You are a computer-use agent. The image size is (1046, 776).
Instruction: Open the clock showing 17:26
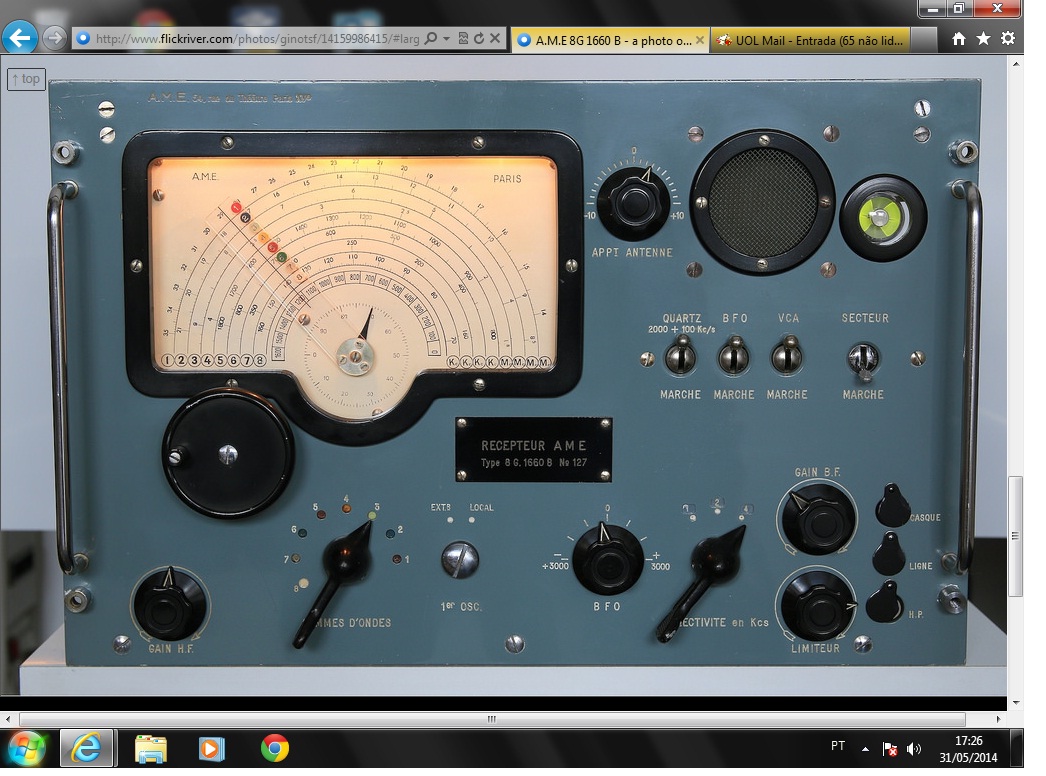pyautogui.click(x=968, y=749)
